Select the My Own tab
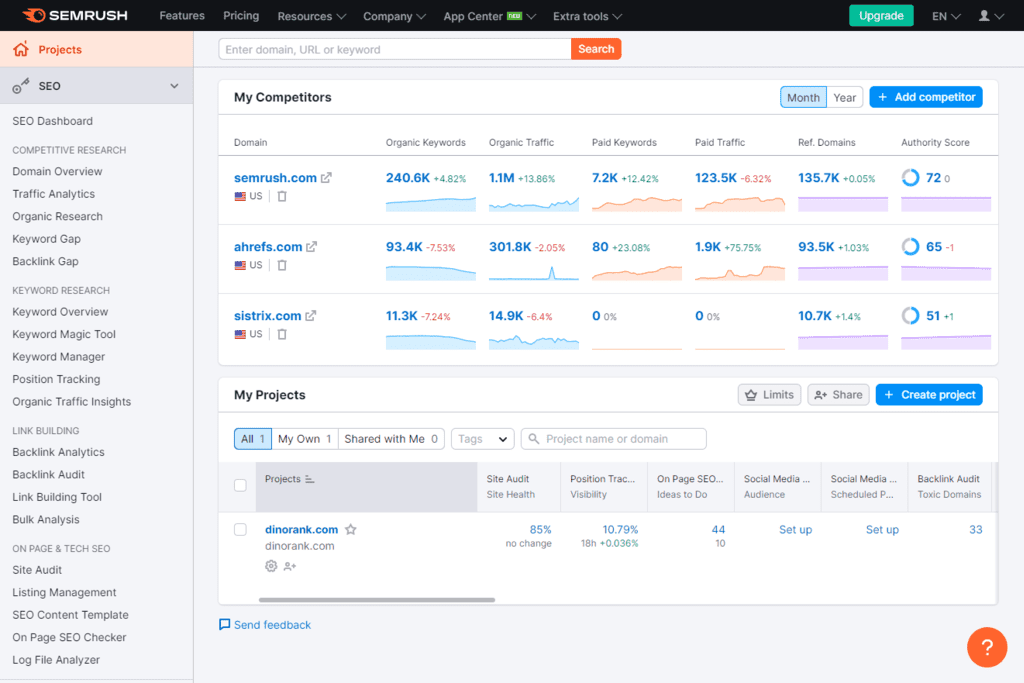Image resolution: width=1024 pixels, height=683 pixels. 304,439
